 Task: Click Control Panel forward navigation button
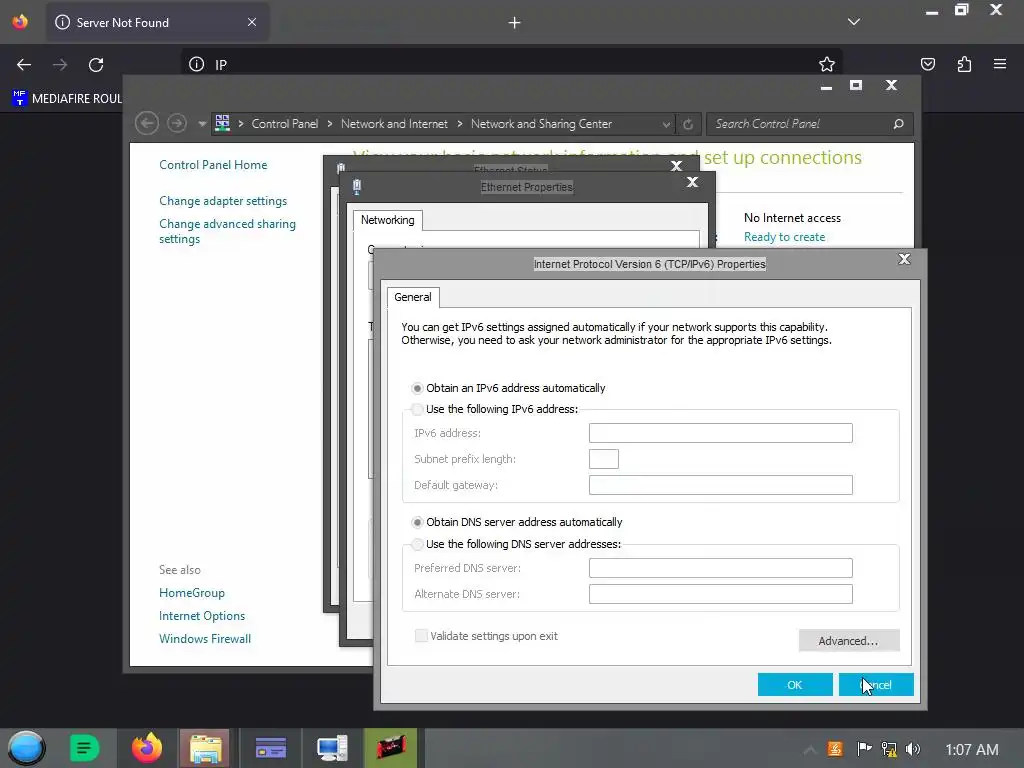(176, 123)
